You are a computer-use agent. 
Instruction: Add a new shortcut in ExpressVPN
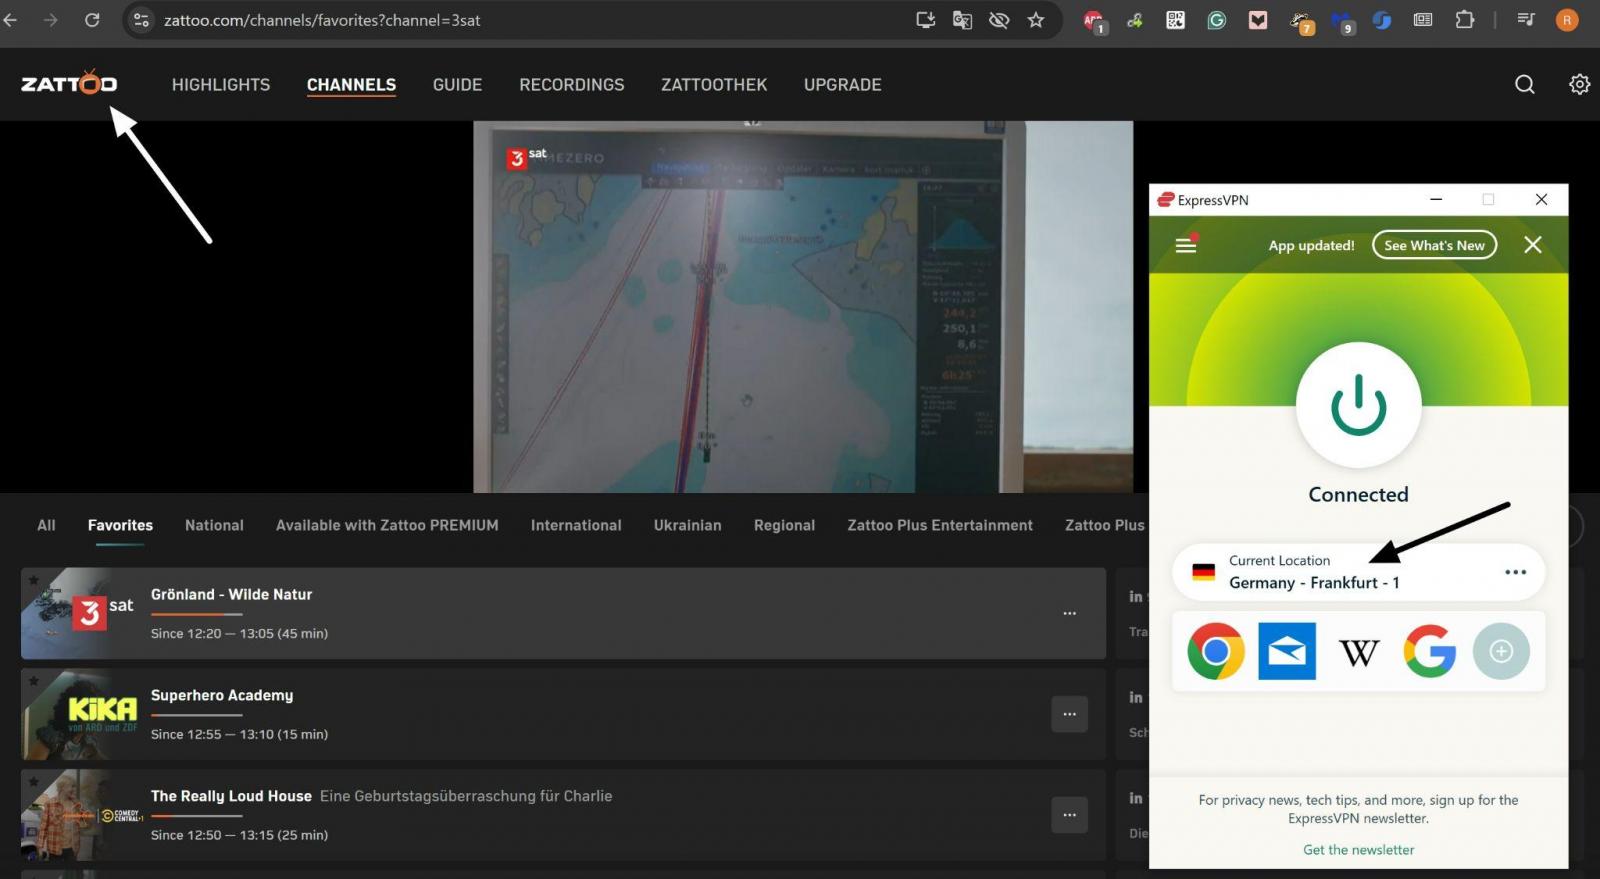[1501, 651]
